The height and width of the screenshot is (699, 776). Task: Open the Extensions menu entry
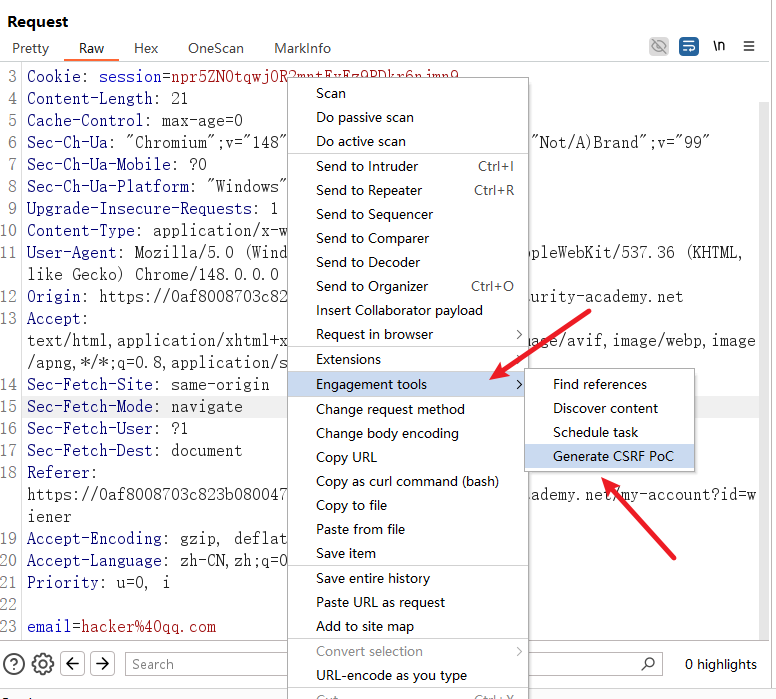[x=408, y=359]
